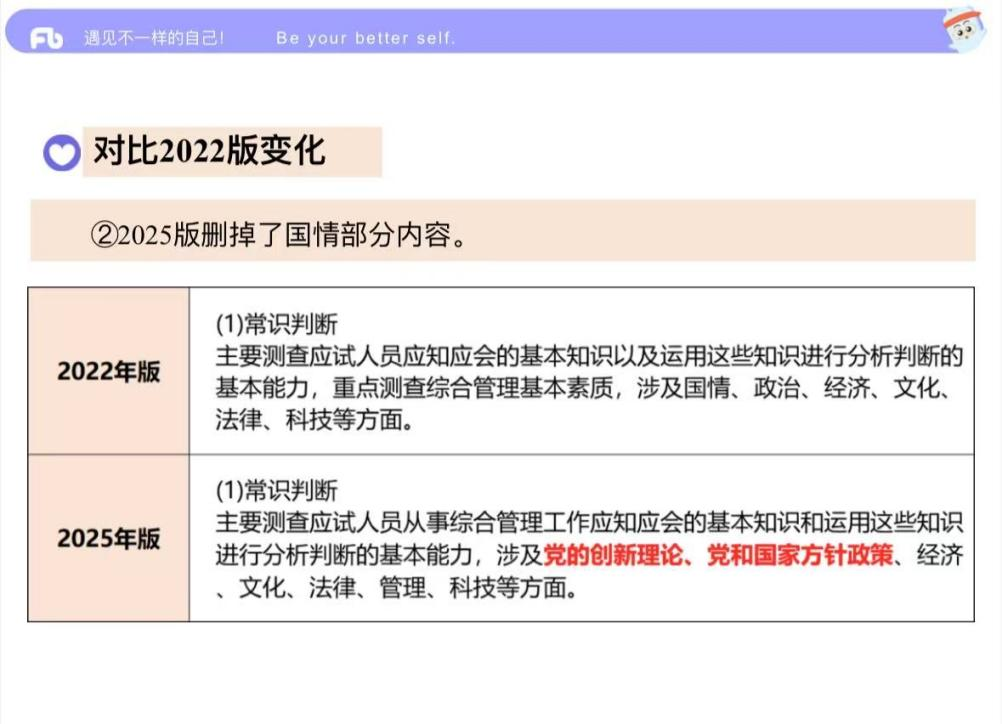Click the circled number ② in the banner
1002x724 pixels.
104,236
